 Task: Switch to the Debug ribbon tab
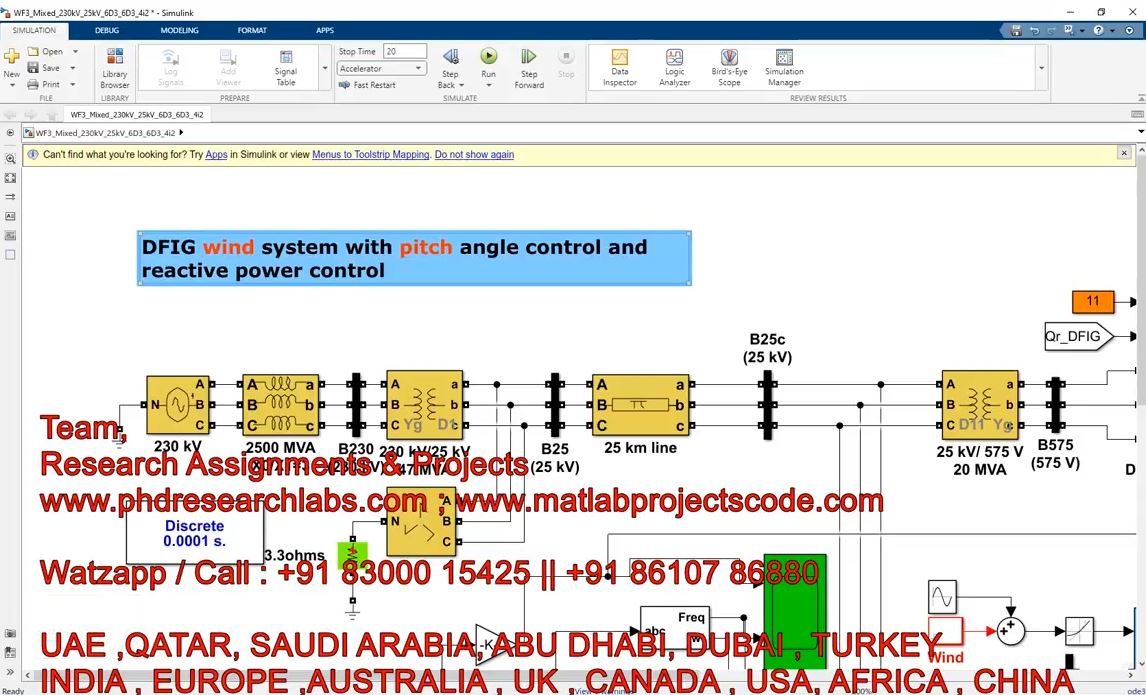(107, 30)
